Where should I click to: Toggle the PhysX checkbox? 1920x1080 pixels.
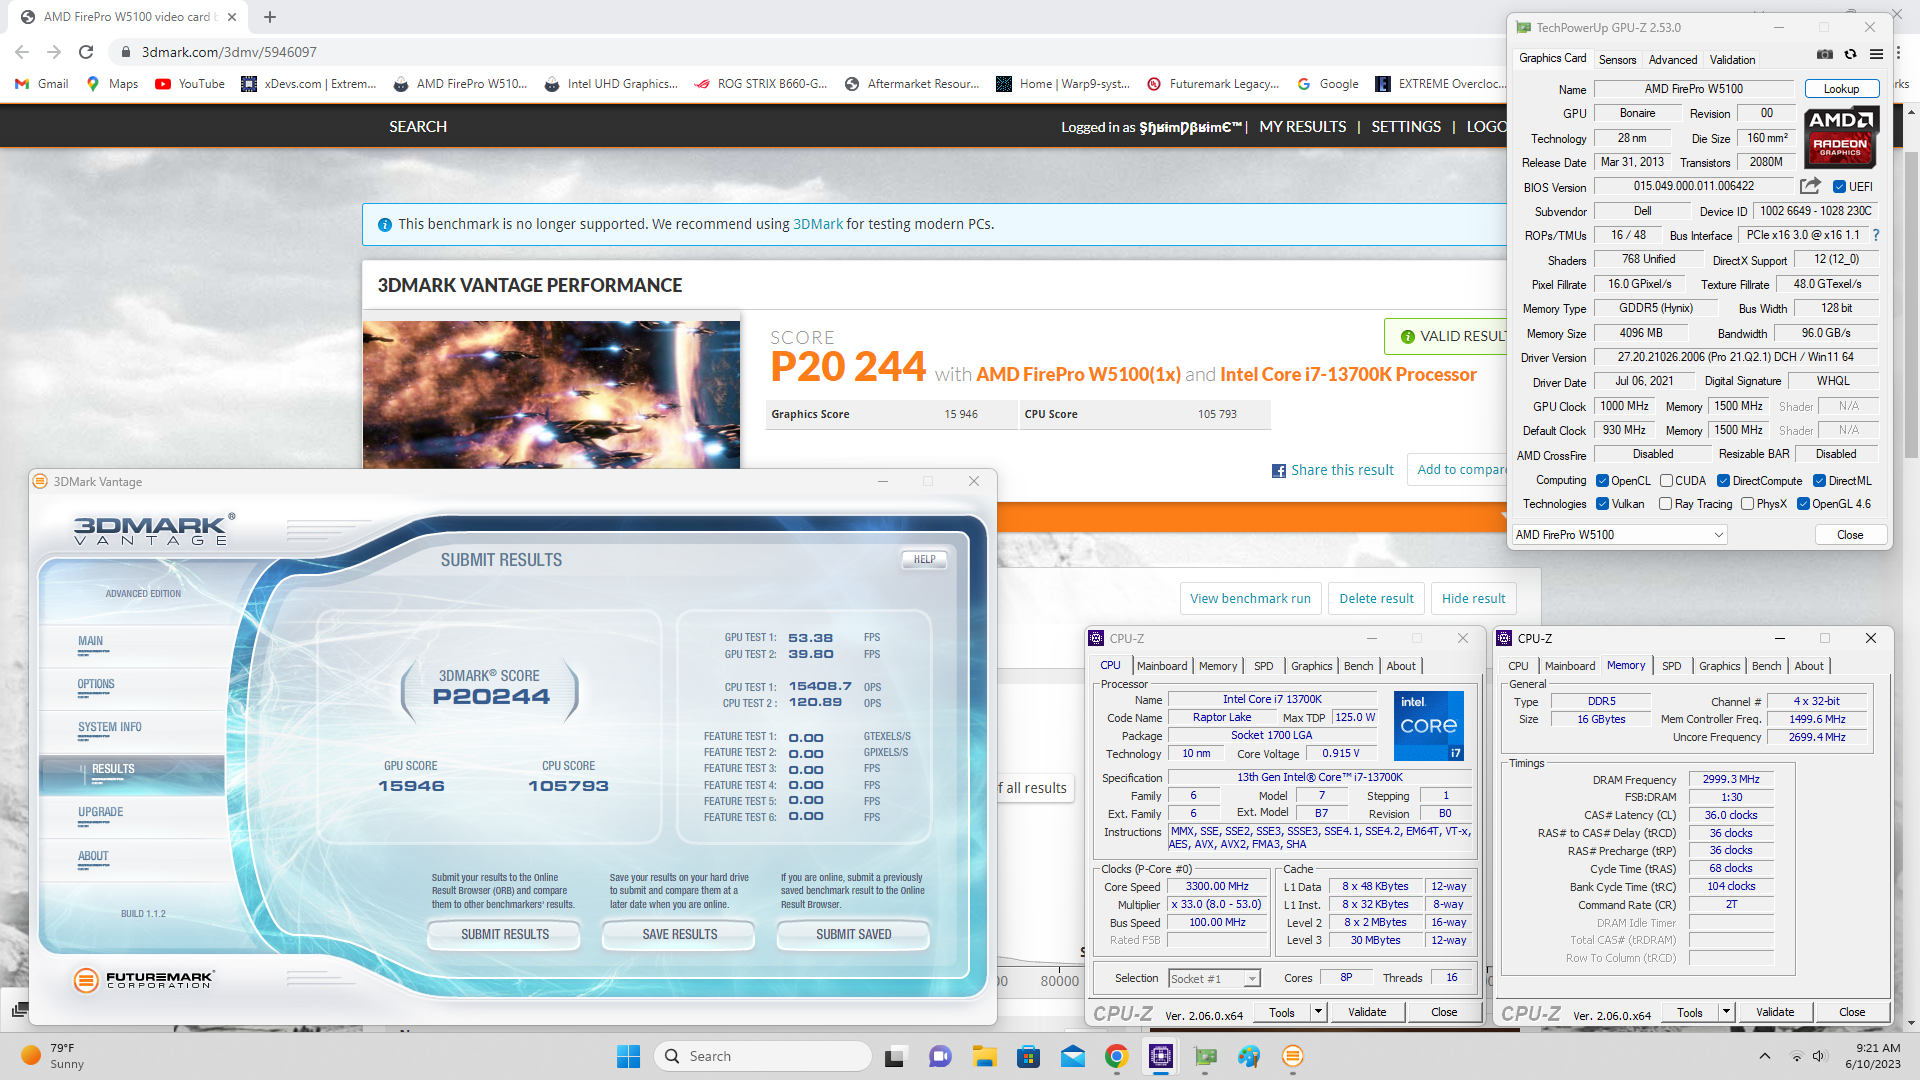1747,504
